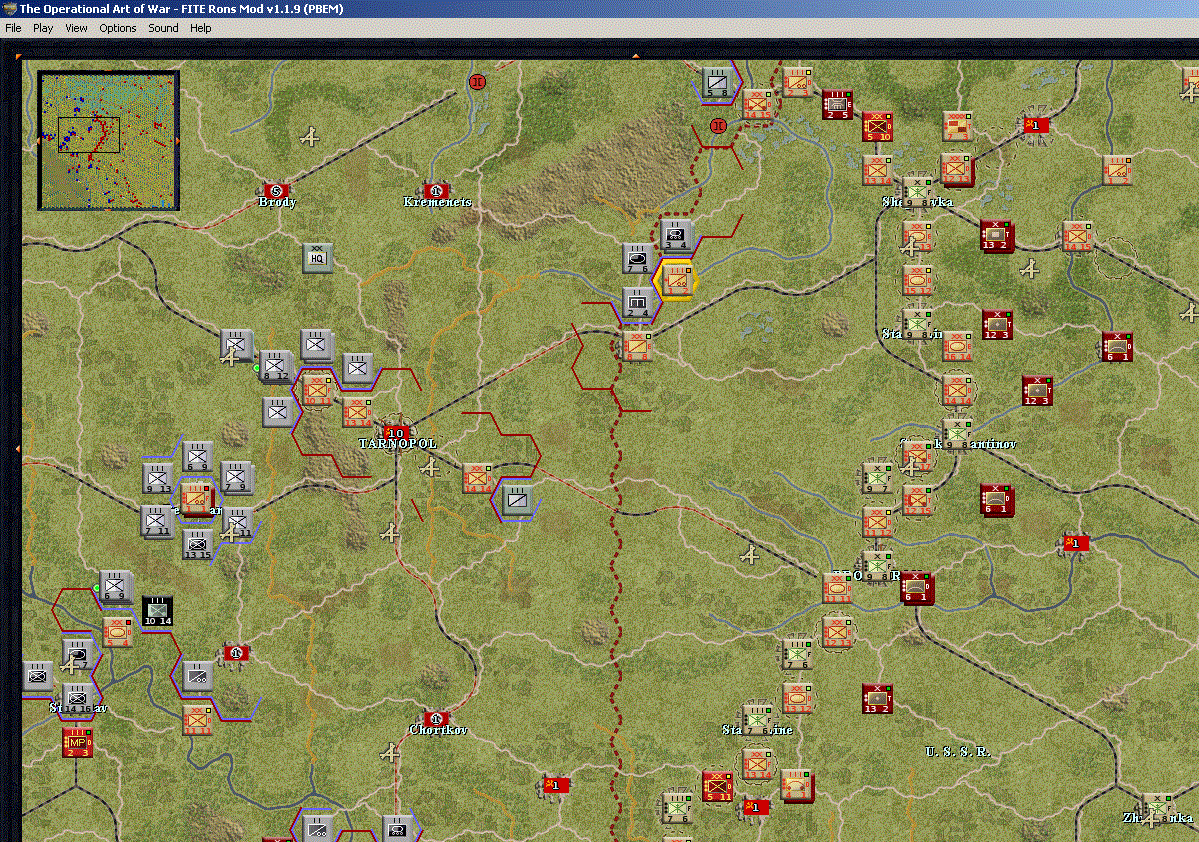Open the Help menu

200,28
